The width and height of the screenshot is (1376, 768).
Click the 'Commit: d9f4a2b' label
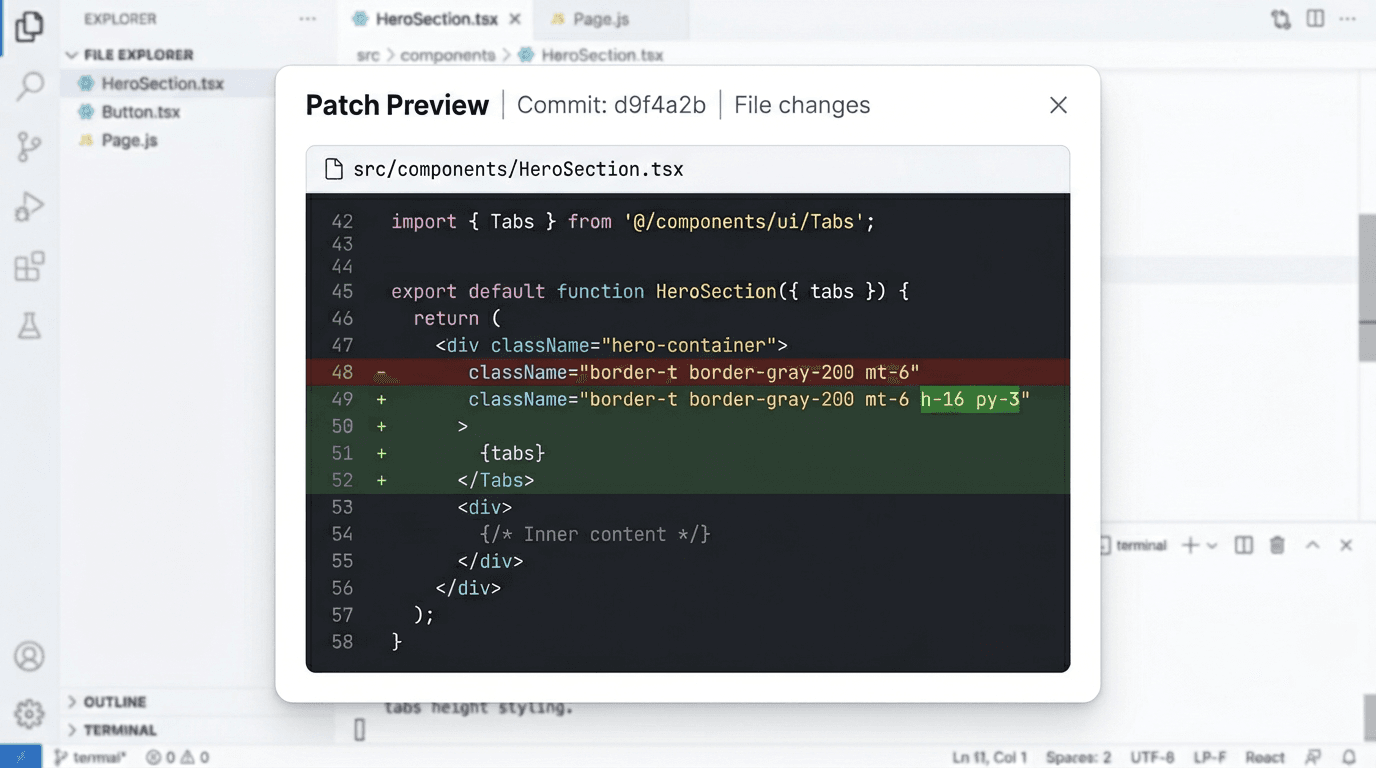(611, 105)
